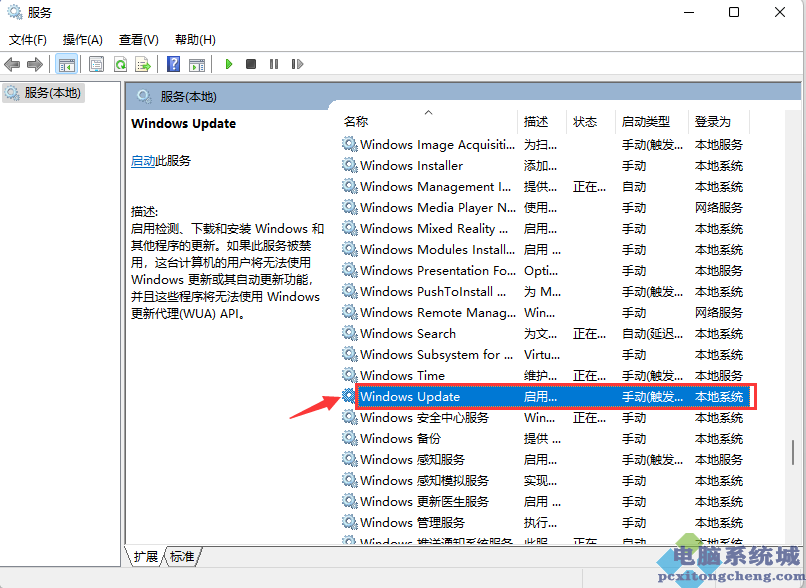This screenshot has width=806, height=588.
Task: Click the Export list toolbar icon
Action: click(142, 64)
